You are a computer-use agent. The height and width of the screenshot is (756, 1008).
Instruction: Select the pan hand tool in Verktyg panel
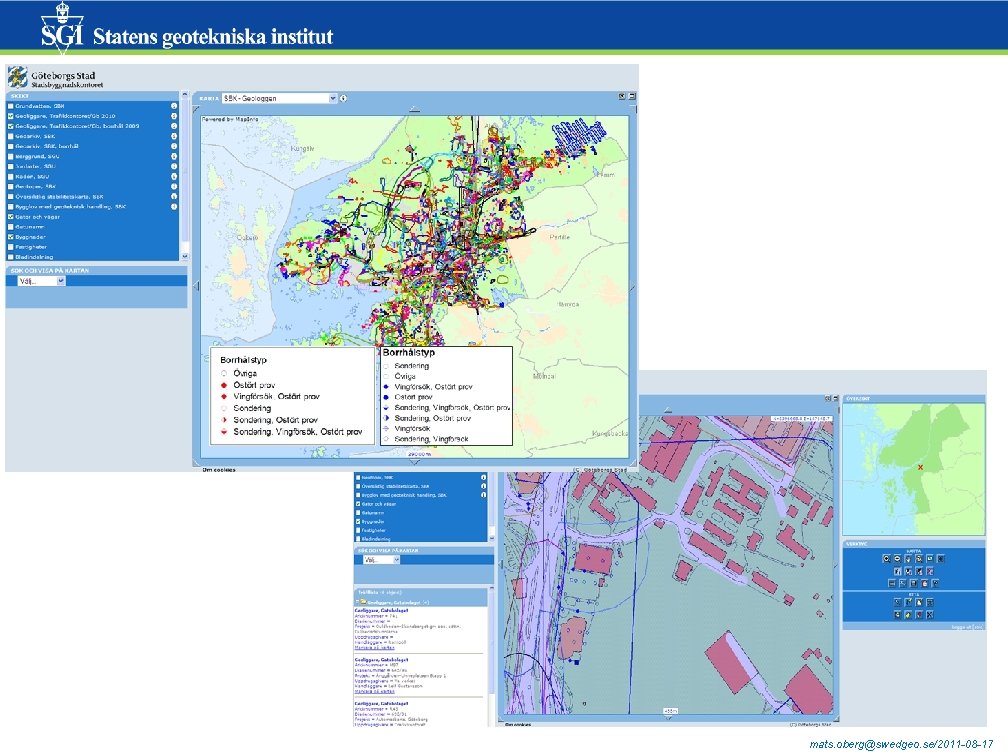[x=908, y=559]
